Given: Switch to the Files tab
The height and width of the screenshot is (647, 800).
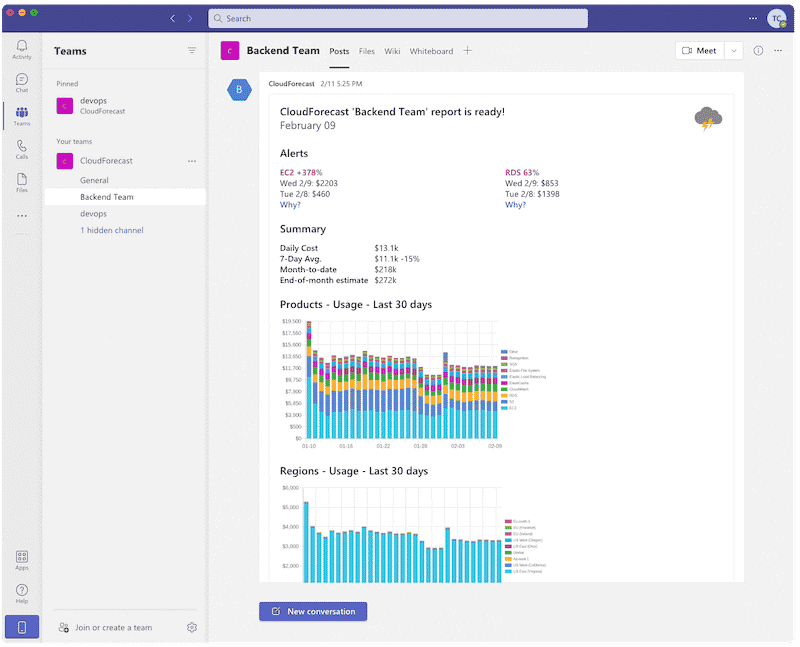Looking at the screenshot, I should click(366, 51).
